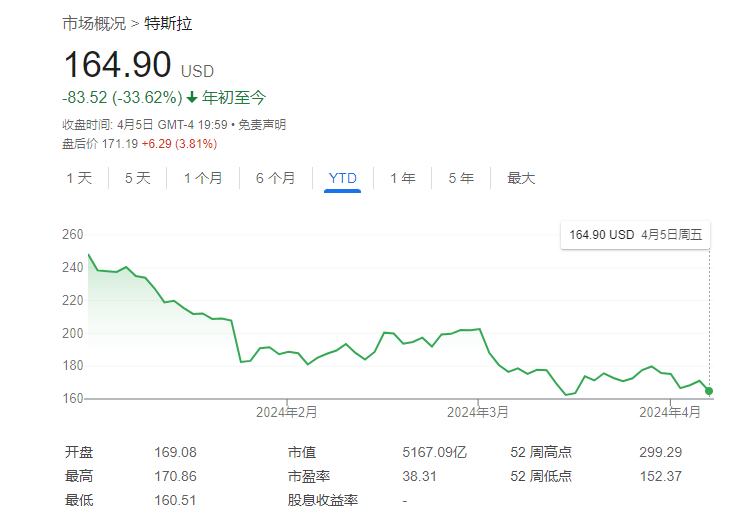The height and width of the screenshot is (517, 742).
Task: Select the 1 天 time range tab
Action: (80, 178)
